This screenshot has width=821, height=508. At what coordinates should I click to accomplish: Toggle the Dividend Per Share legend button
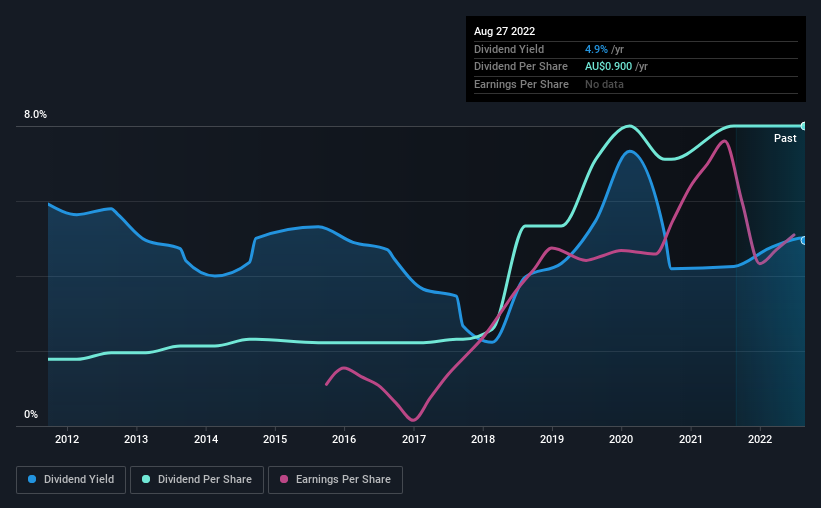197,480
